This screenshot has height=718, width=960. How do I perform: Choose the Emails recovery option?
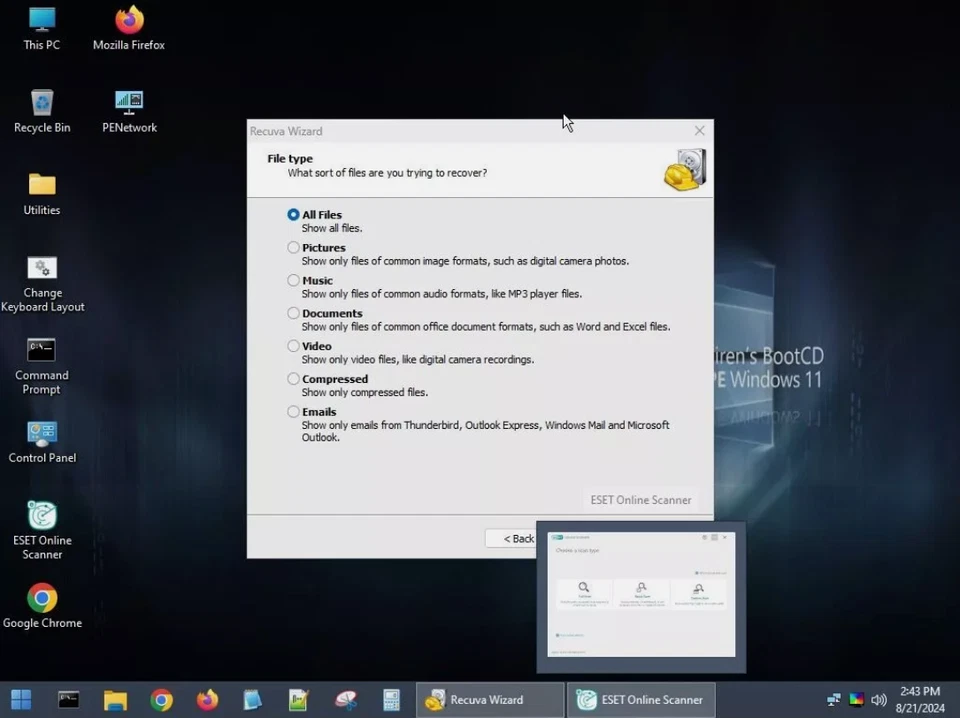293,411
